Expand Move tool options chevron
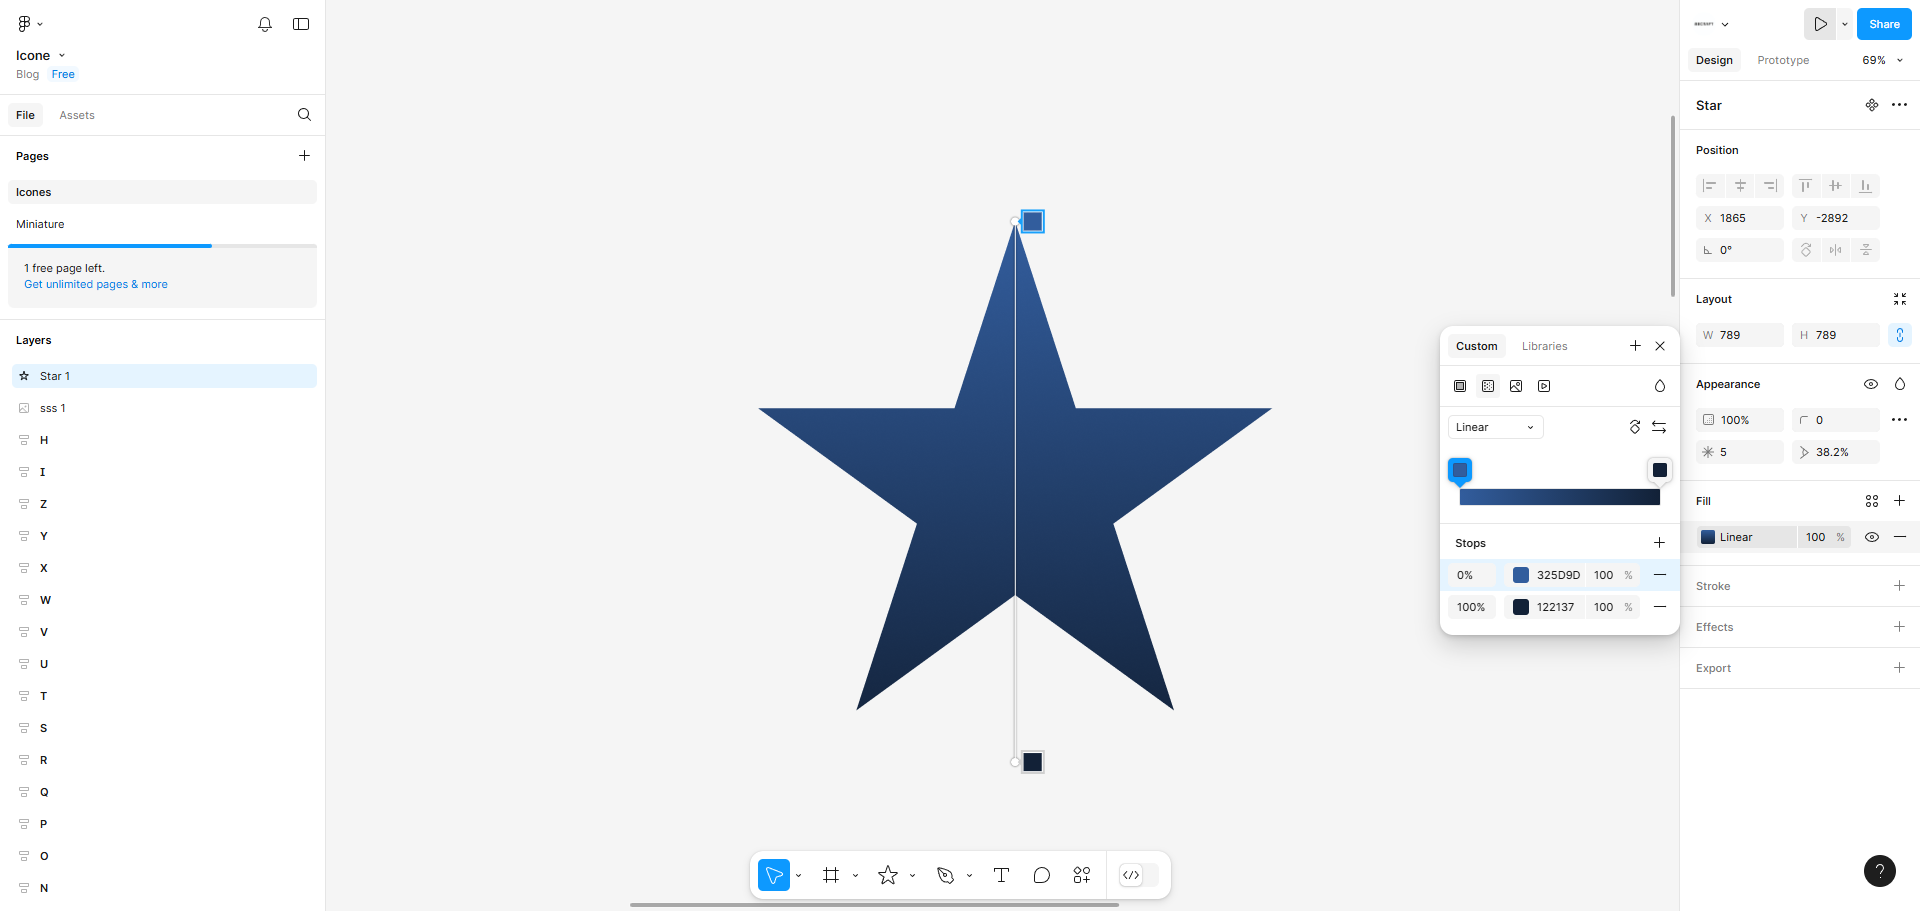 click(x=798, y=876)
